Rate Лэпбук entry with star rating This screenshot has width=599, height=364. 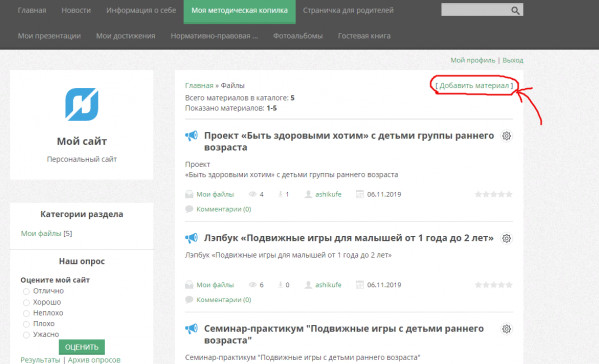point(494,285)
